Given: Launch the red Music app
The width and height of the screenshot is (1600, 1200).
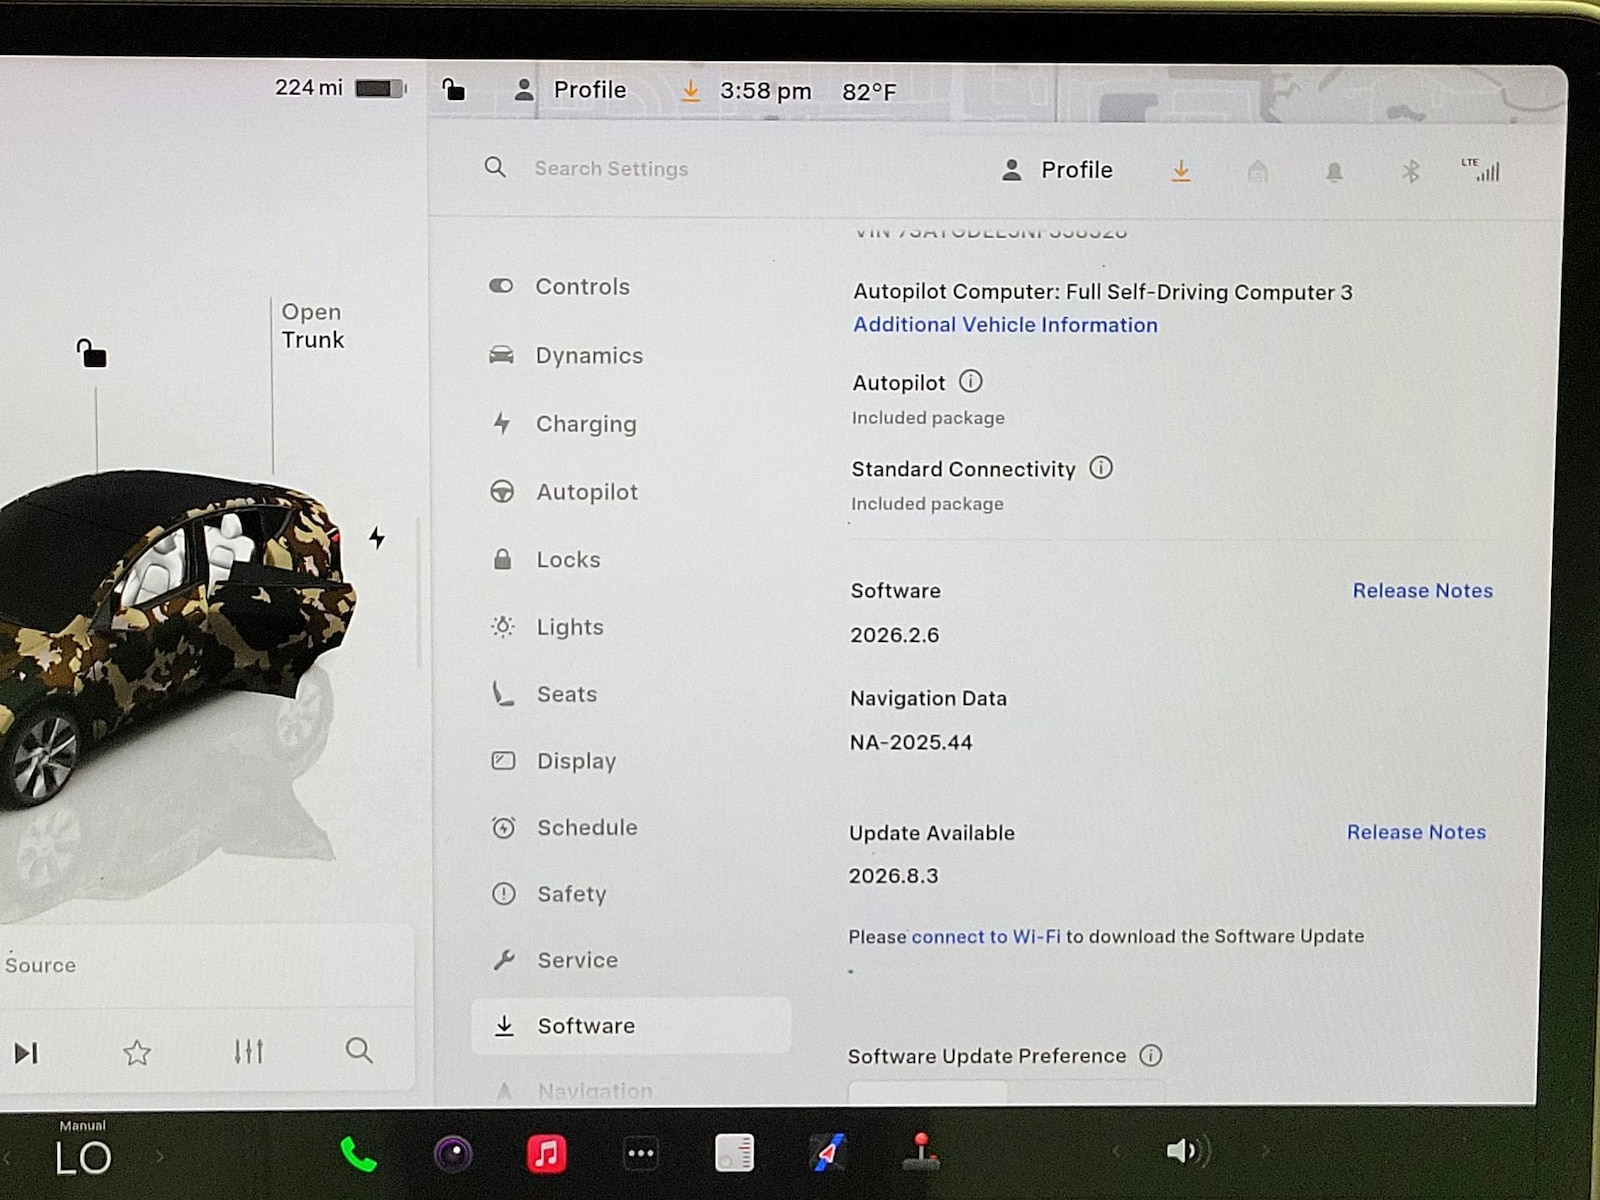Looking at the screenshot, I should coord(546,1154).
